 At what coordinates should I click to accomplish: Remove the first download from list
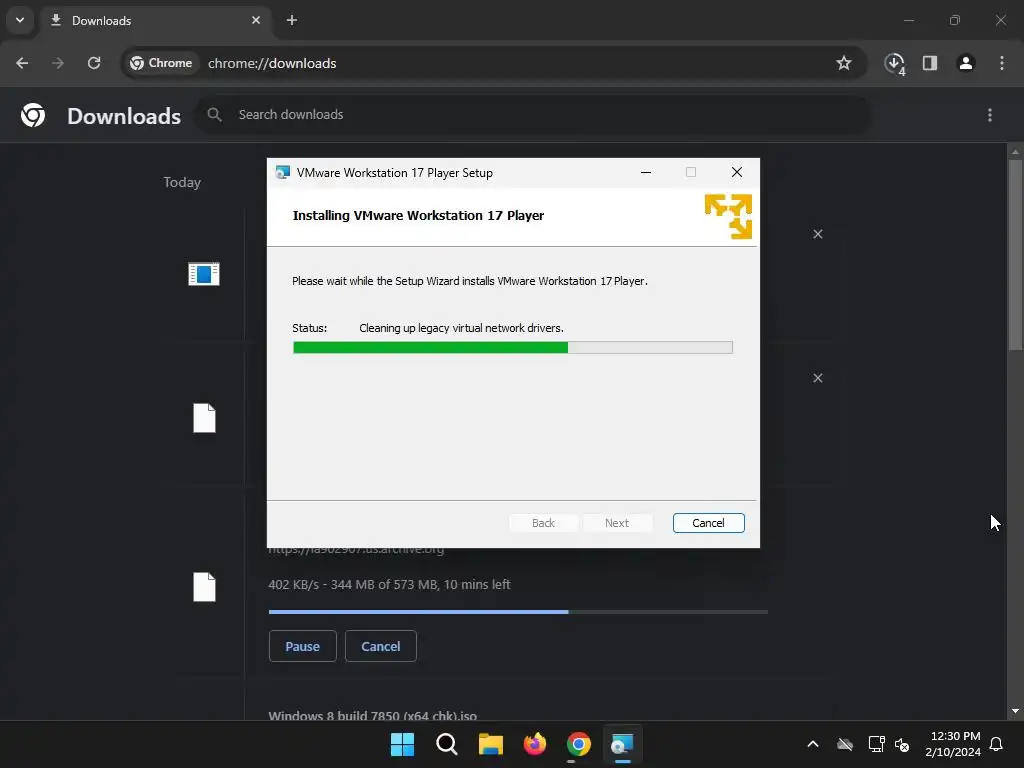point(818,234)
